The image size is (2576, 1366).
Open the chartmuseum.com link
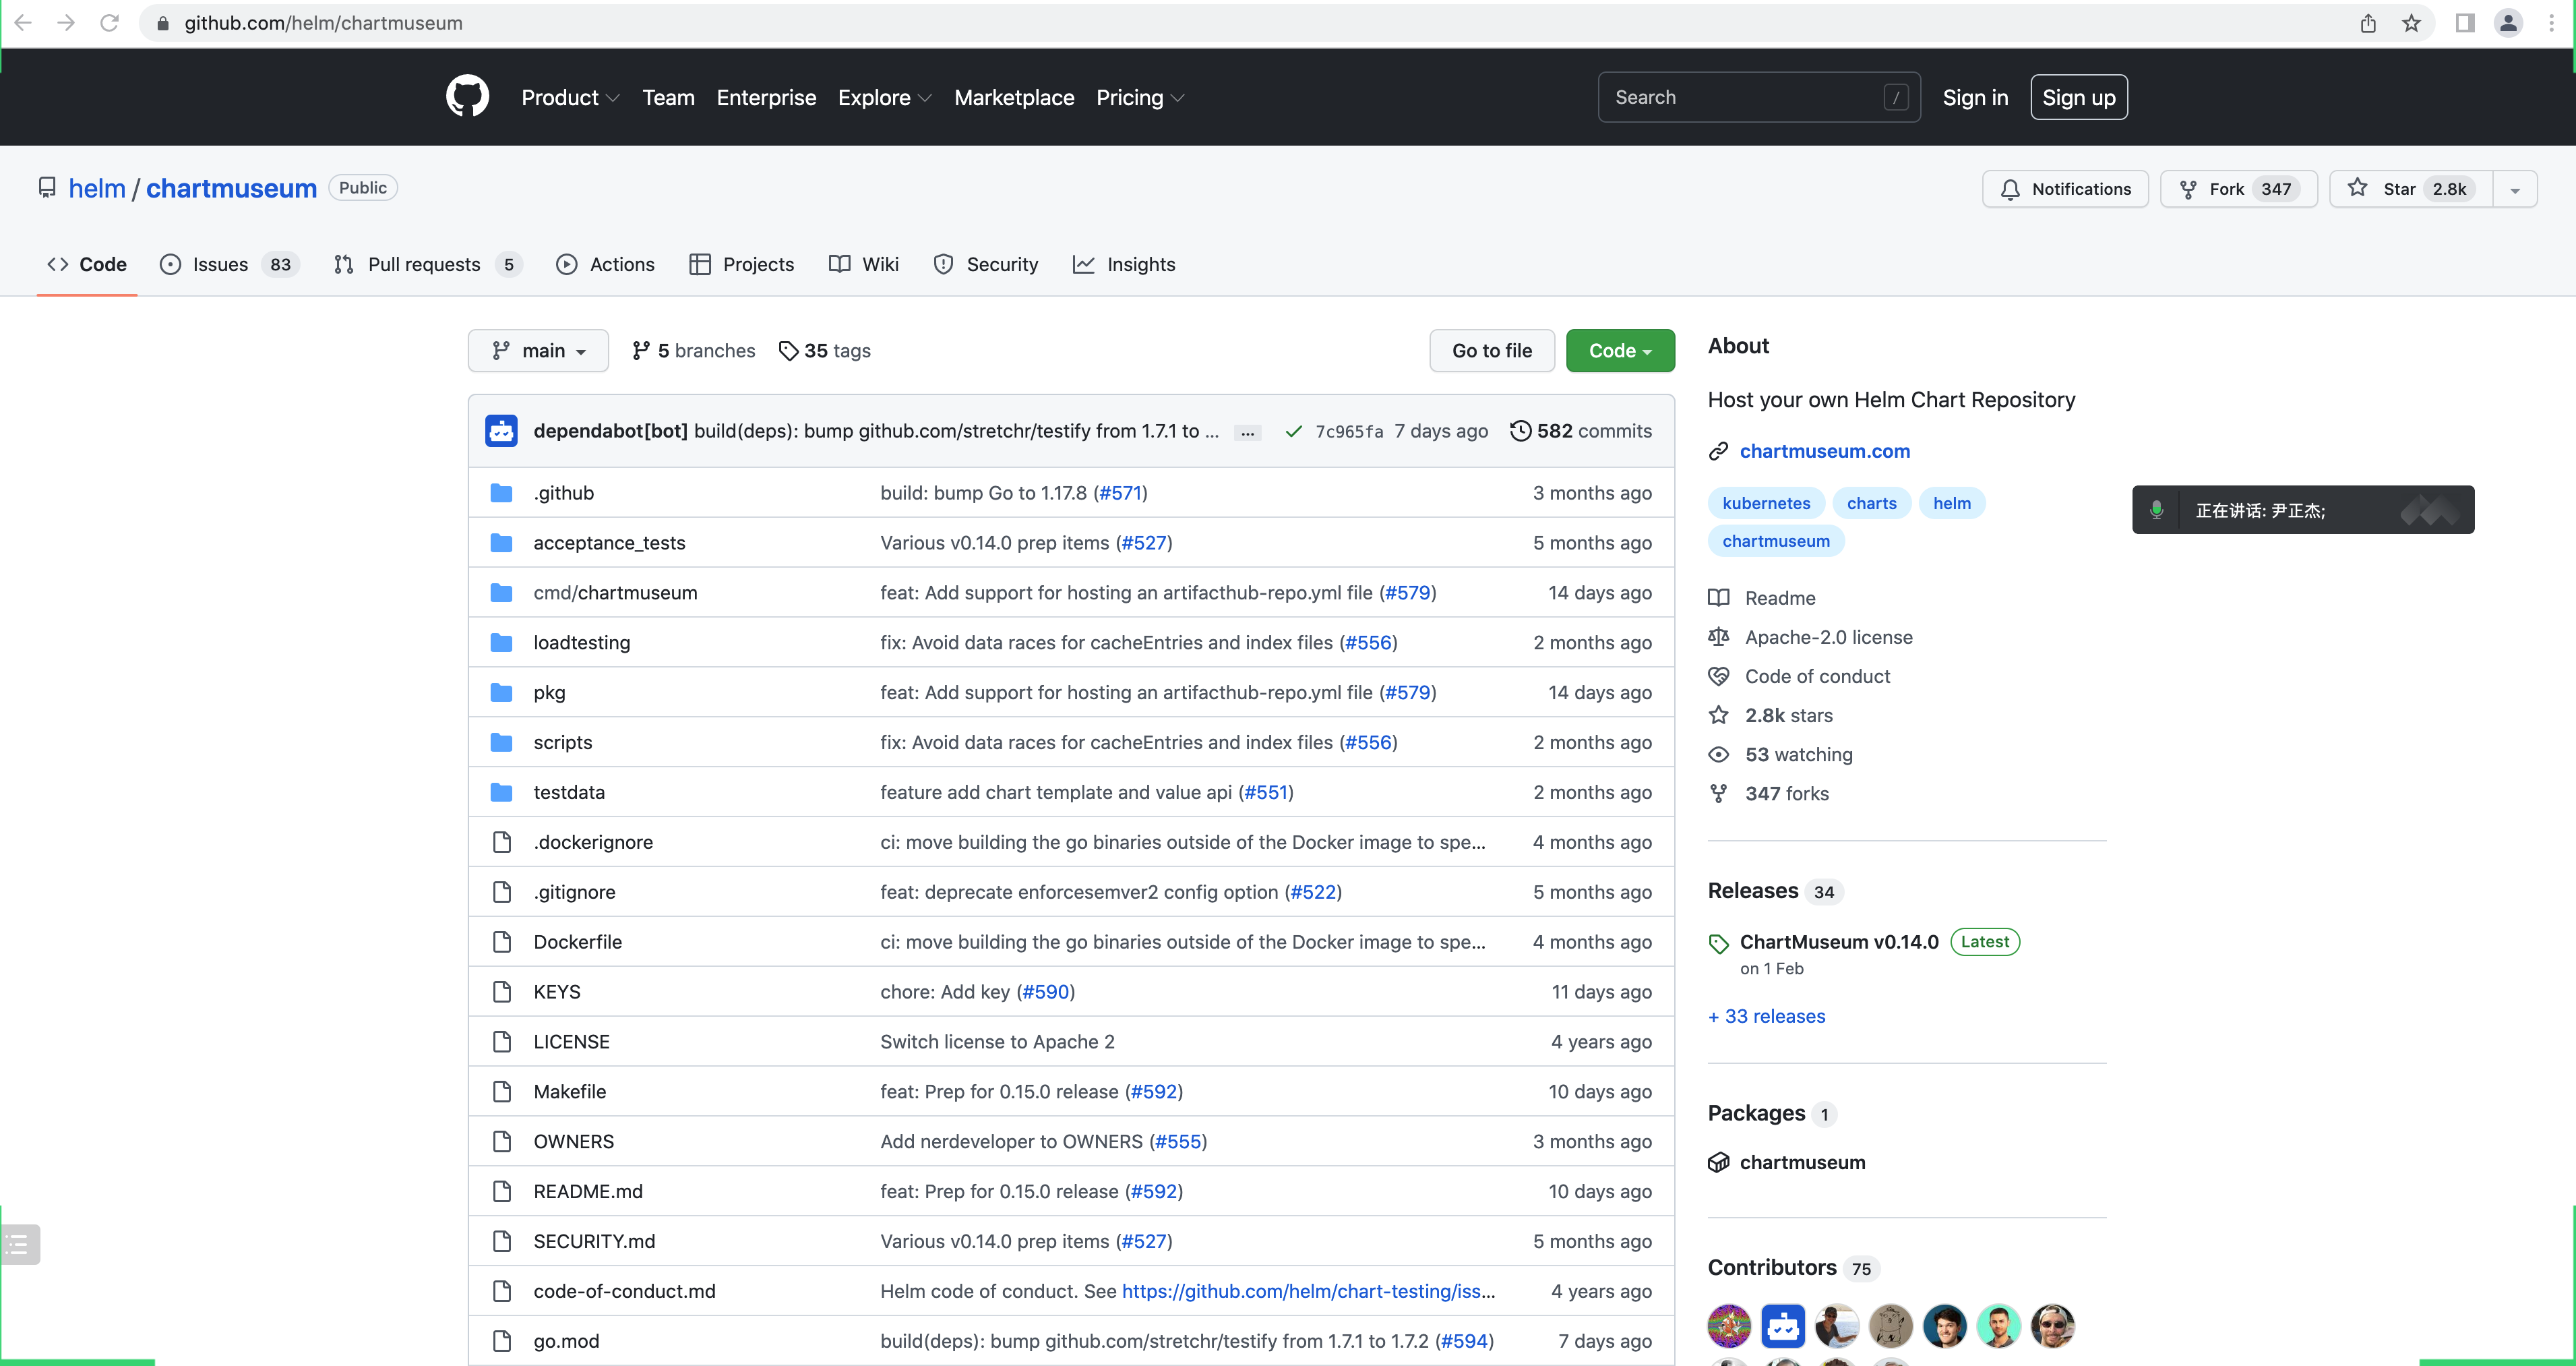click(1824, 451)
